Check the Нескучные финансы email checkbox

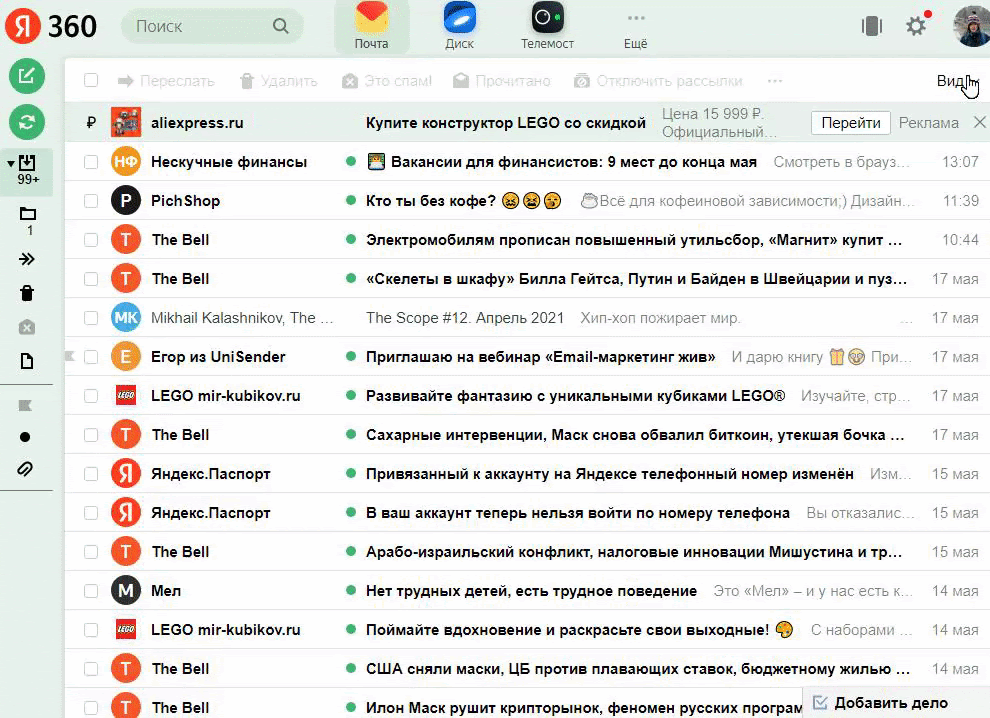pyautogui.click(x=91, y=162)
